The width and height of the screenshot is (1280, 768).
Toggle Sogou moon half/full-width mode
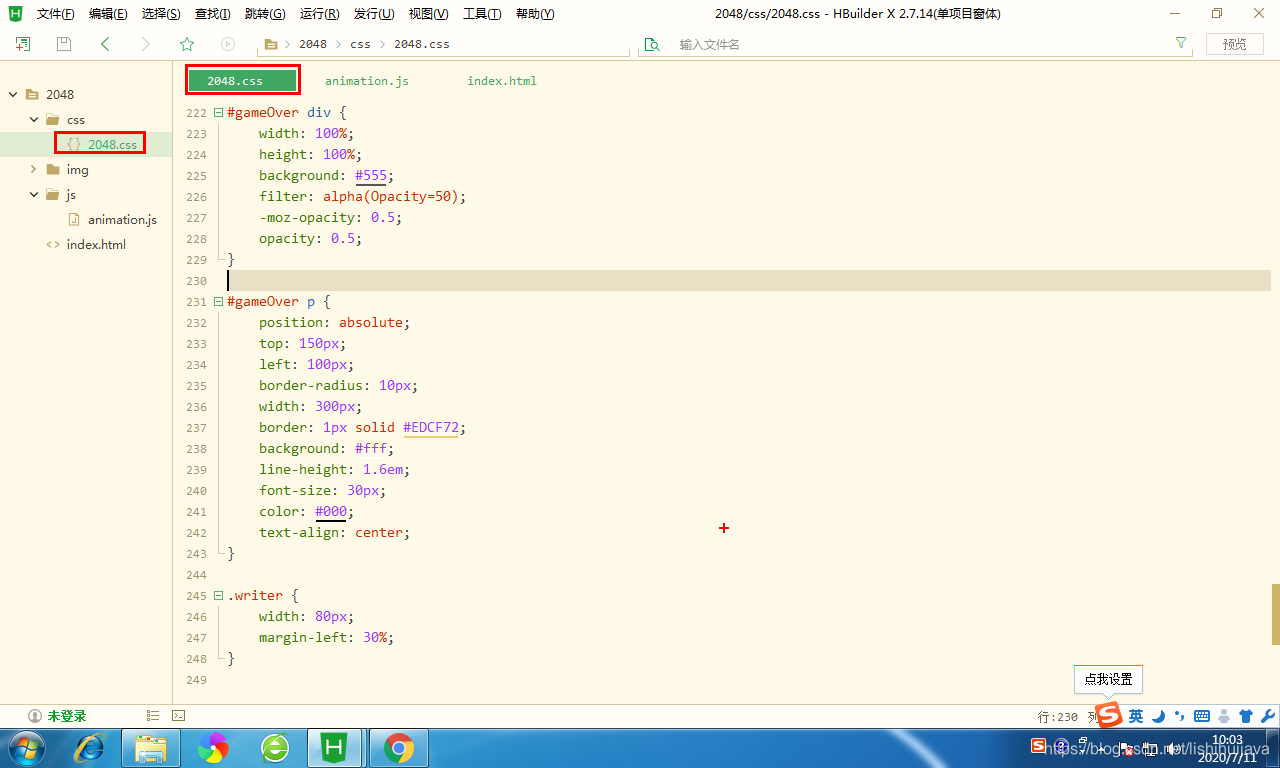(x=1159, y=716)
